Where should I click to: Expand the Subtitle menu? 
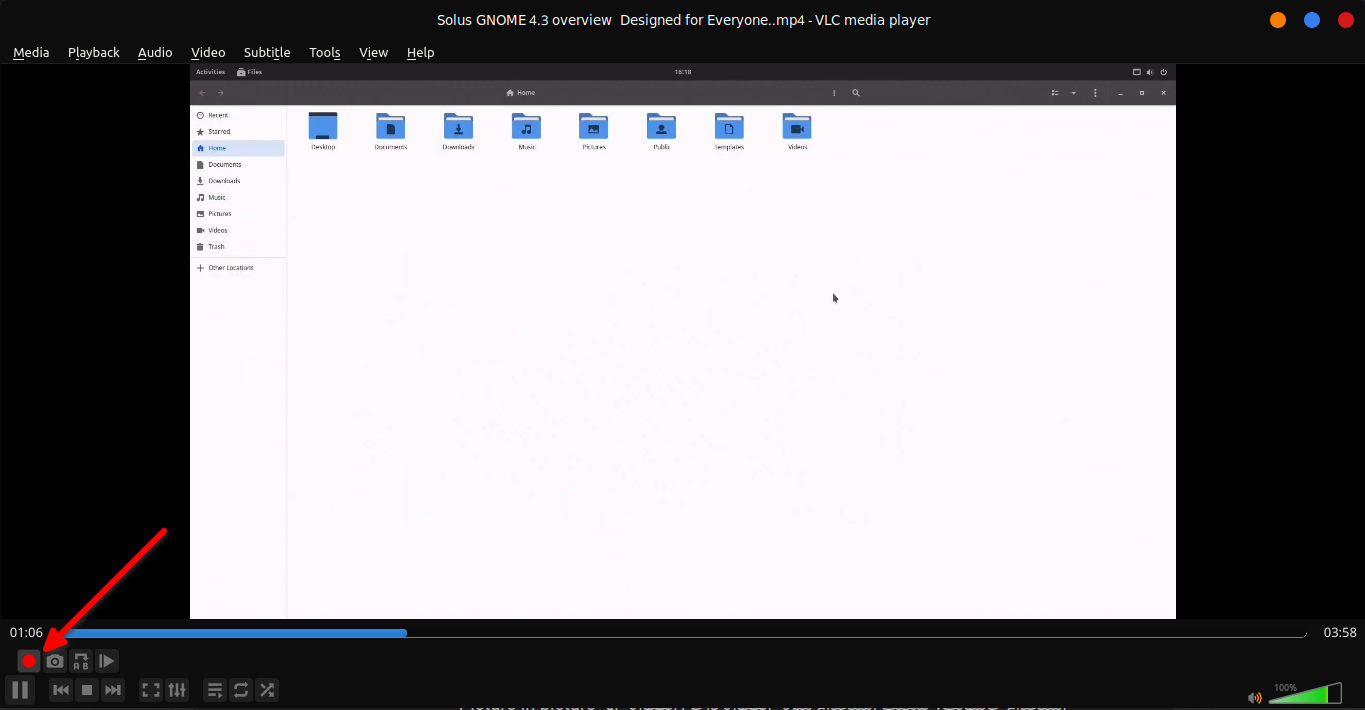coord(267,52)
